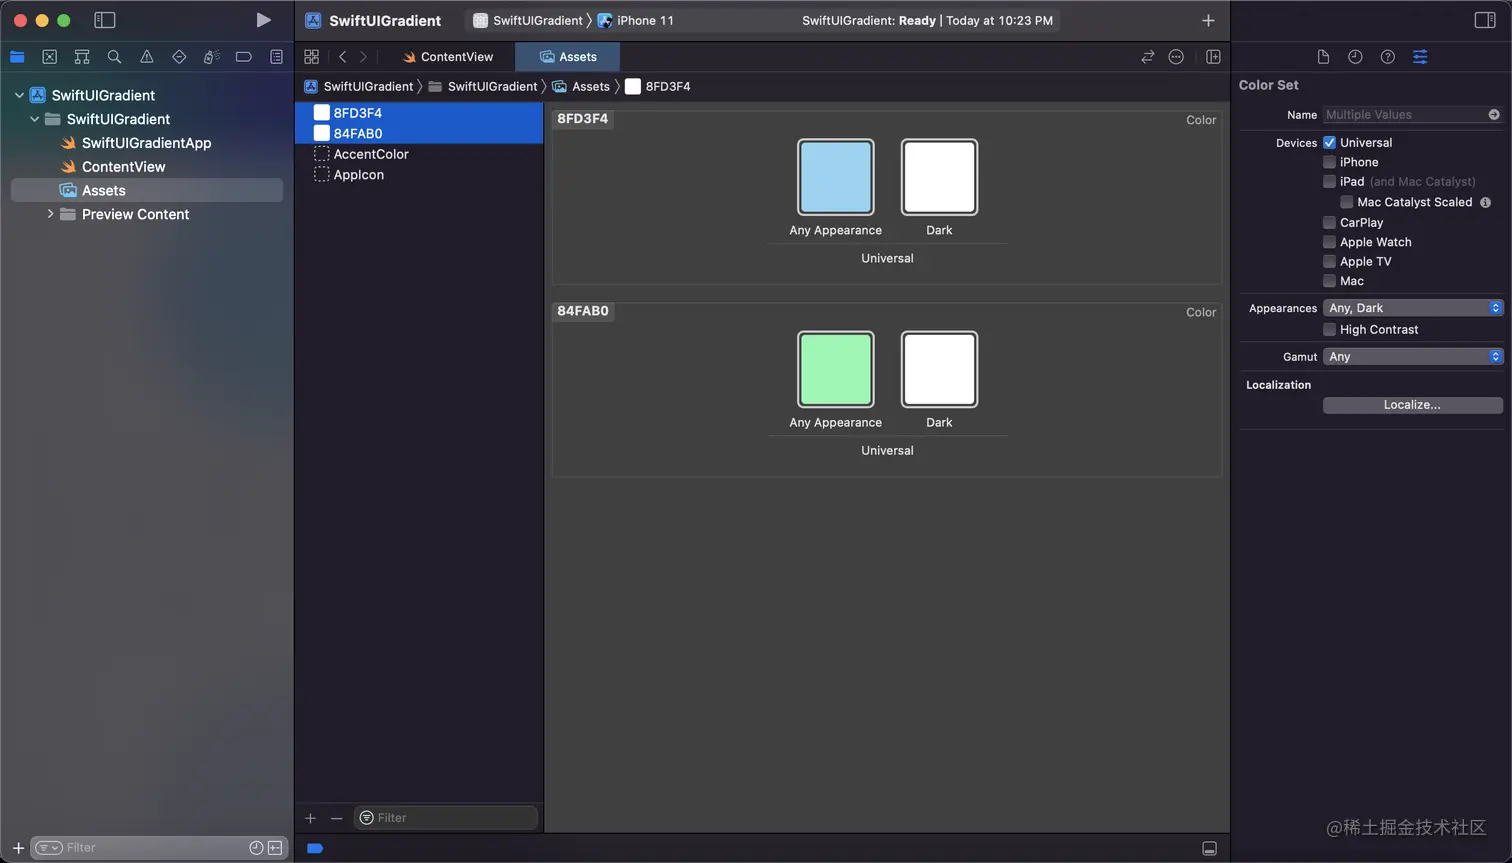Select the Project navigator folder icon
The image size is (1512, 863).
point(17,57)
